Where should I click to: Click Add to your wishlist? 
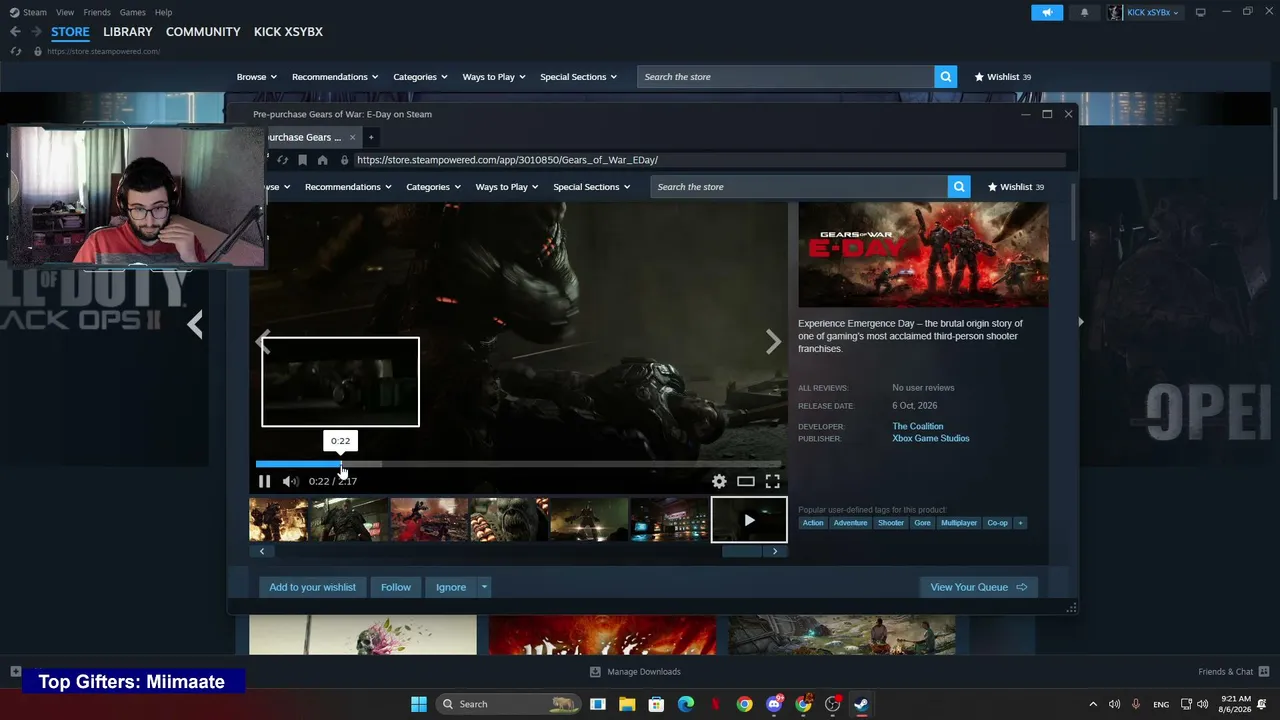click(312, 587)
